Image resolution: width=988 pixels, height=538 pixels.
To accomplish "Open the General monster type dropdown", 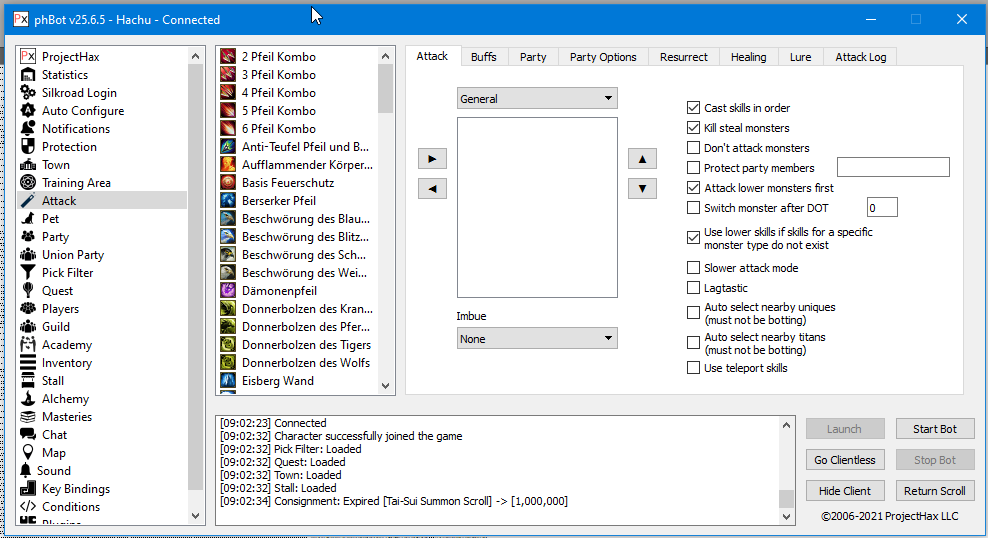I will coord(537,99).
